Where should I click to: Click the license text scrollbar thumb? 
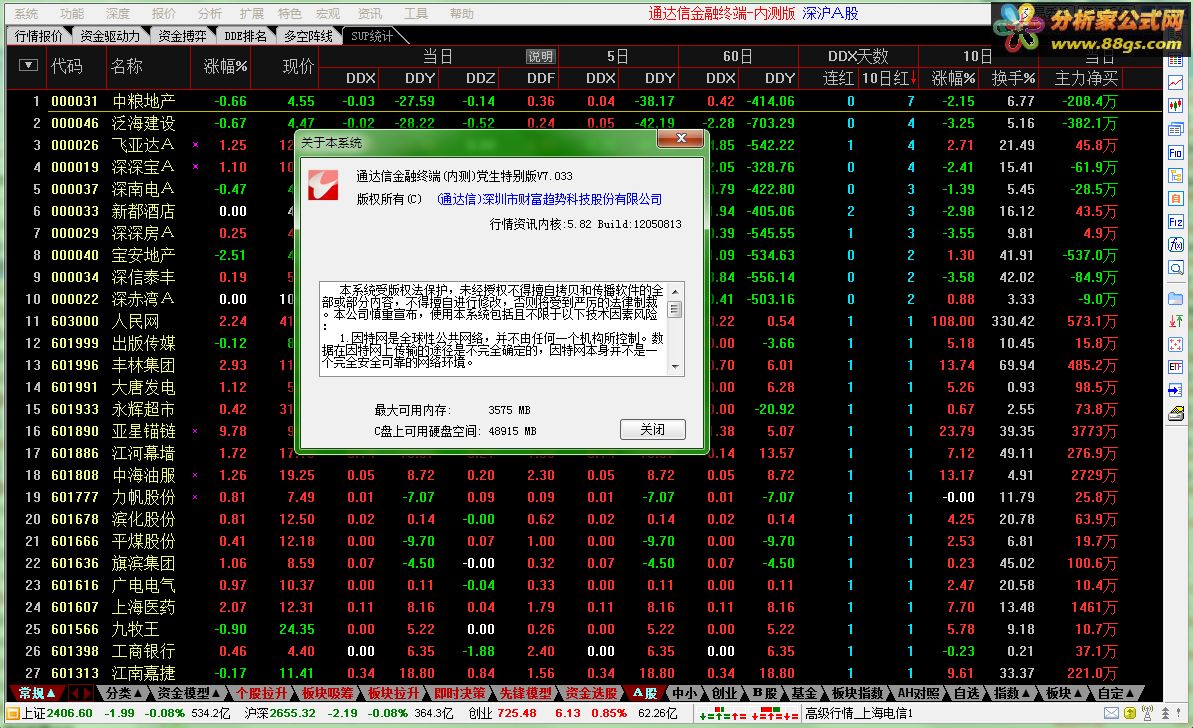pyautogui.click(x=674, y=309)
